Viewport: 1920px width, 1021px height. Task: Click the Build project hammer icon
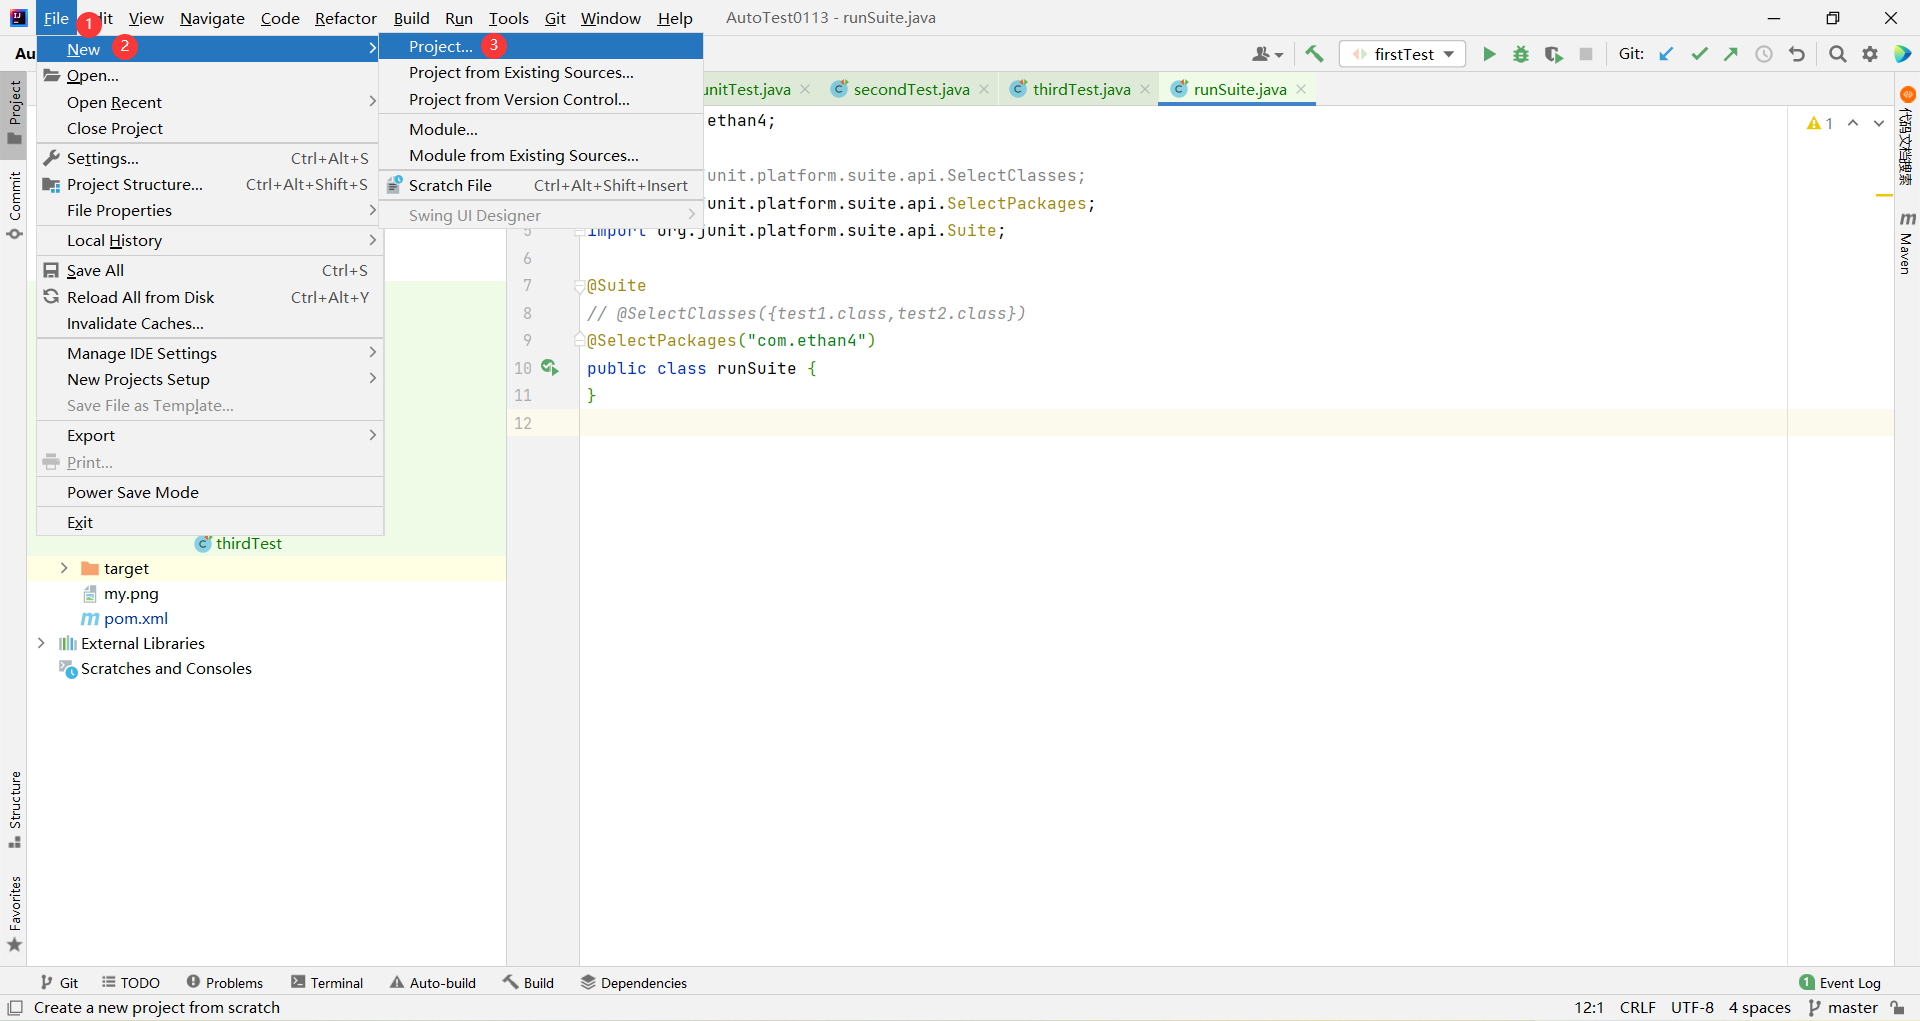1314,54
